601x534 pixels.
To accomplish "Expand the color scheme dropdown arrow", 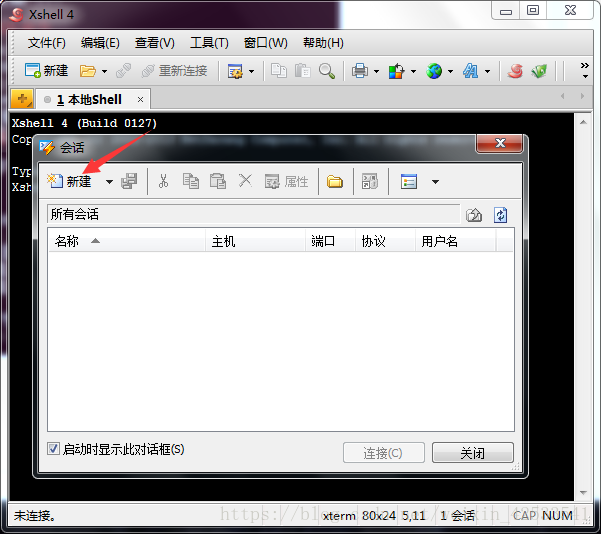I will click(413, 71).
